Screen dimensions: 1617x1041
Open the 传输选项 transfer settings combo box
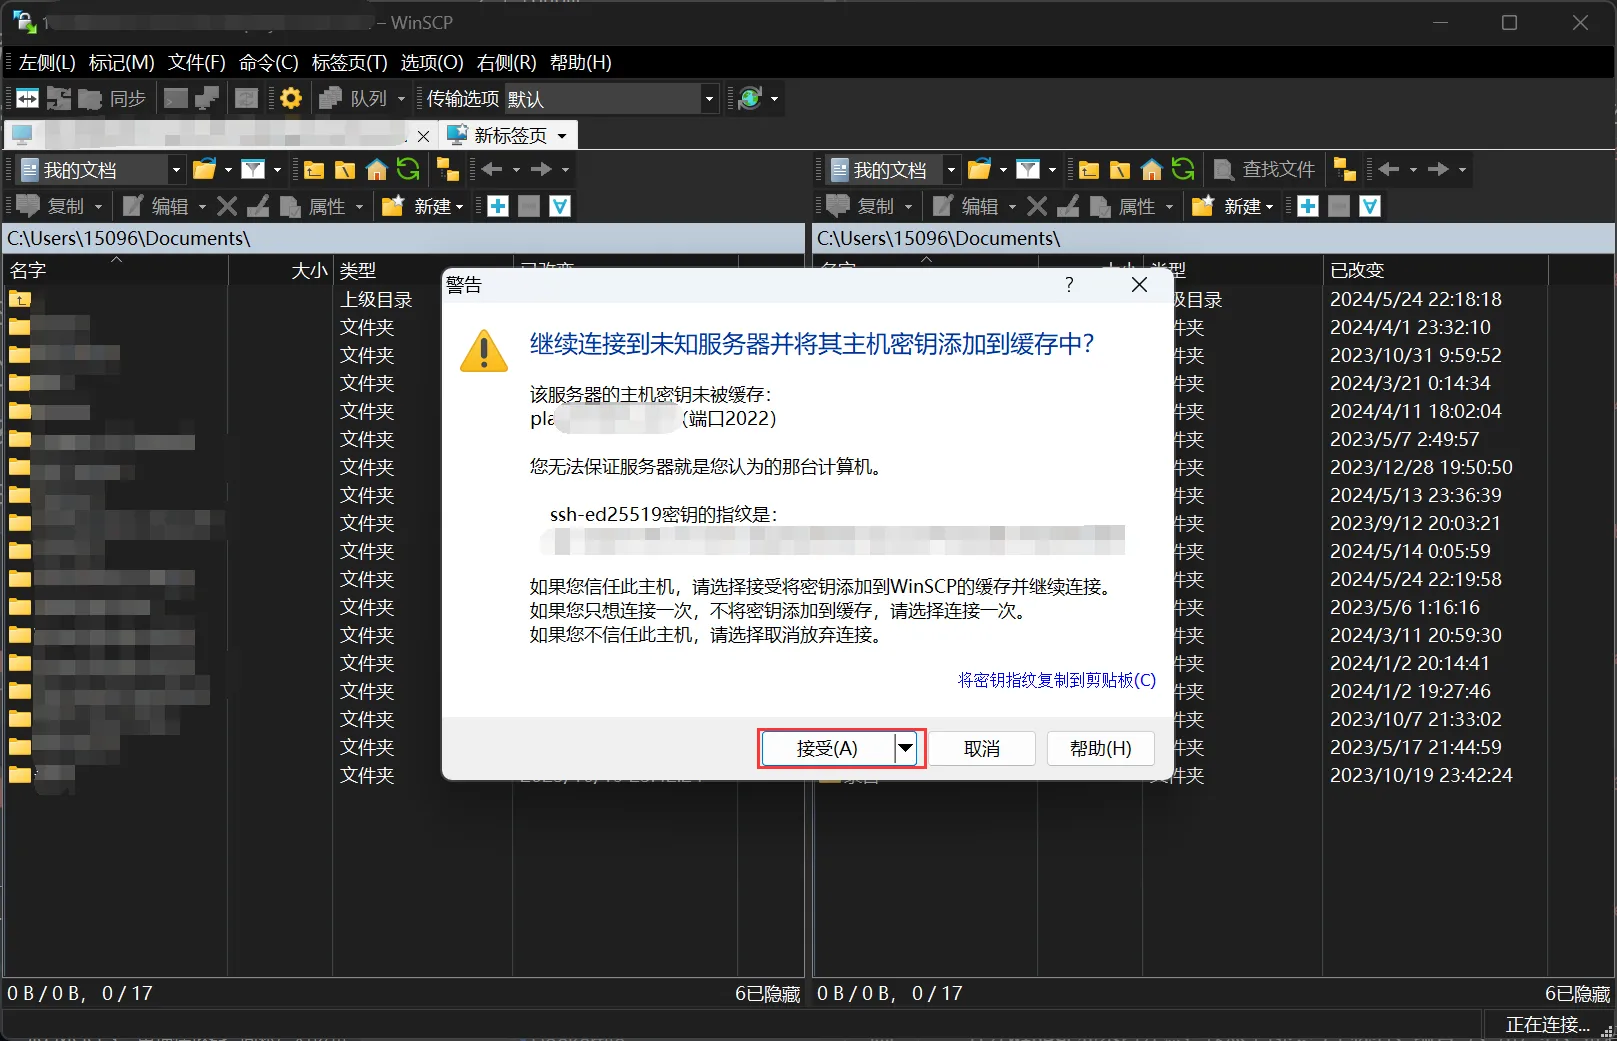coord(612,98)
